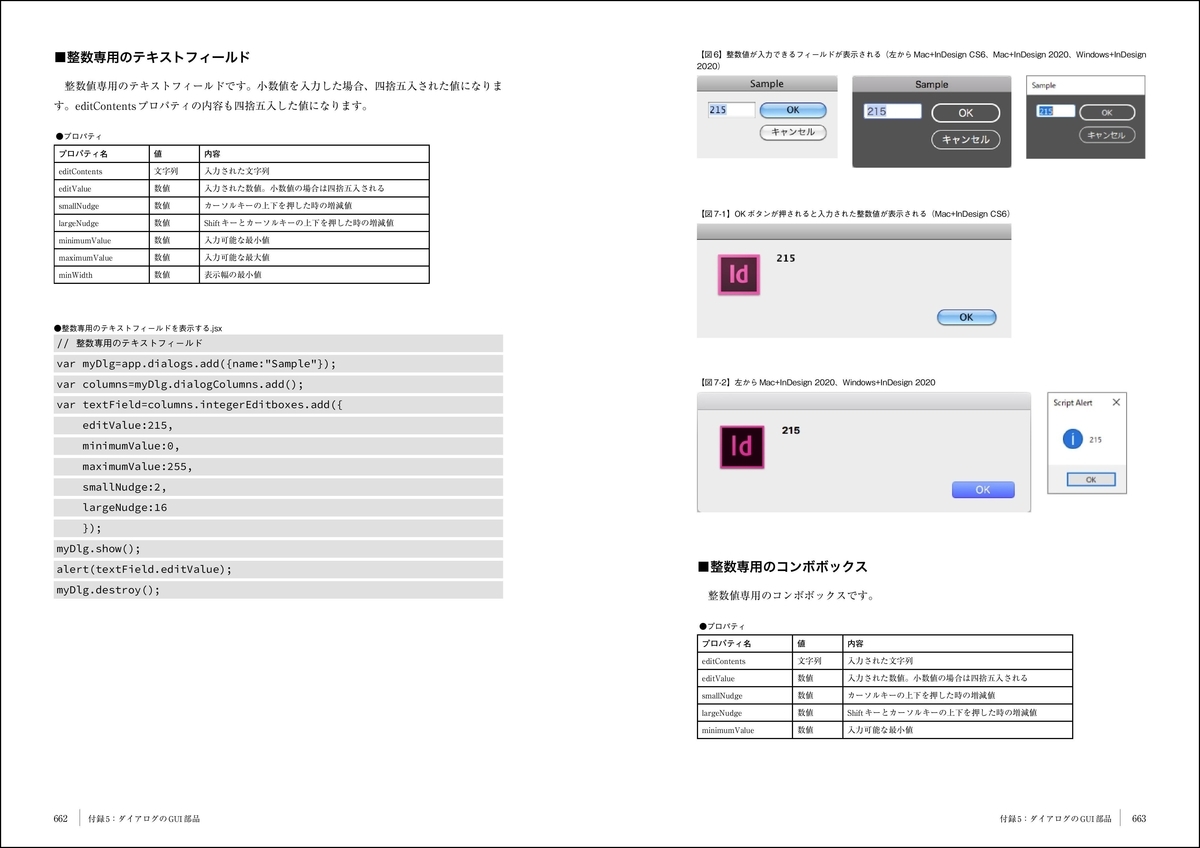Click the smallNudge:2, code line

278,487
